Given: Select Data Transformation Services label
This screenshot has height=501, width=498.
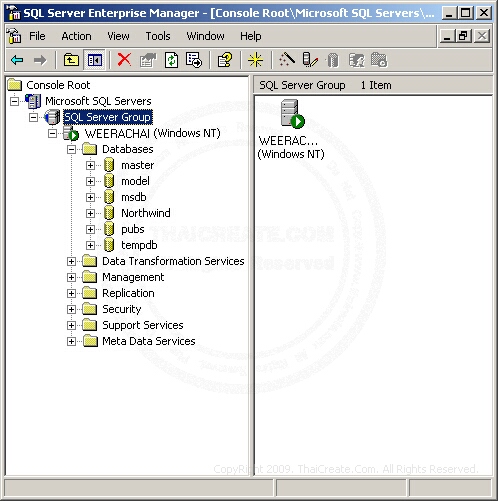Looking at the screenshot, I should pos(173,261).
